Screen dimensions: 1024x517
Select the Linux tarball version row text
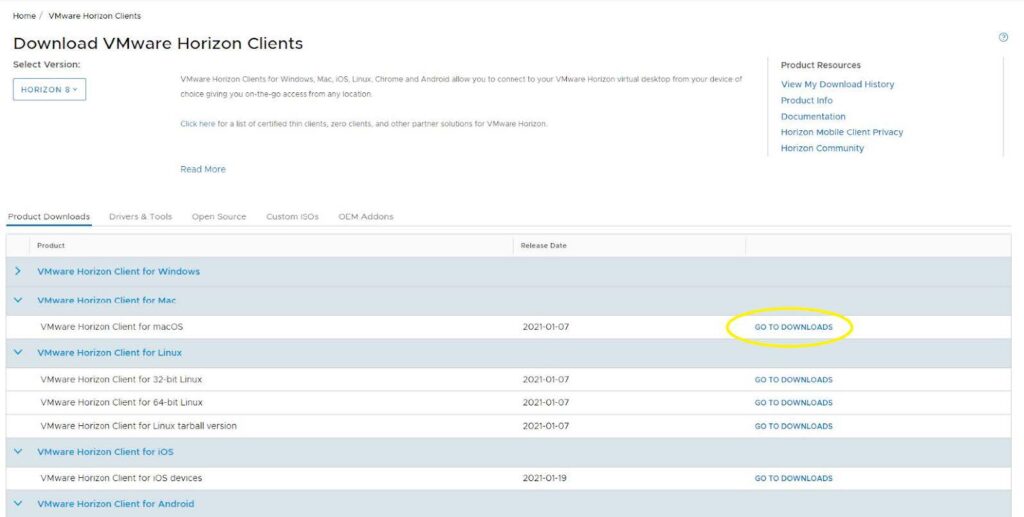point(138,426)
